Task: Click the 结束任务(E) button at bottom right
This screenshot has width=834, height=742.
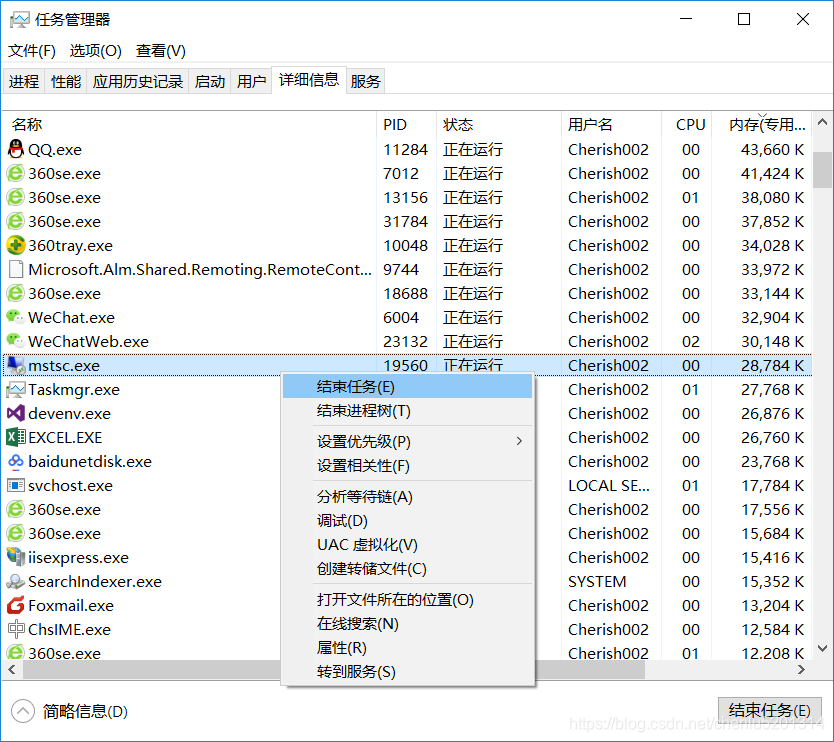Action: tap(770, 710)
